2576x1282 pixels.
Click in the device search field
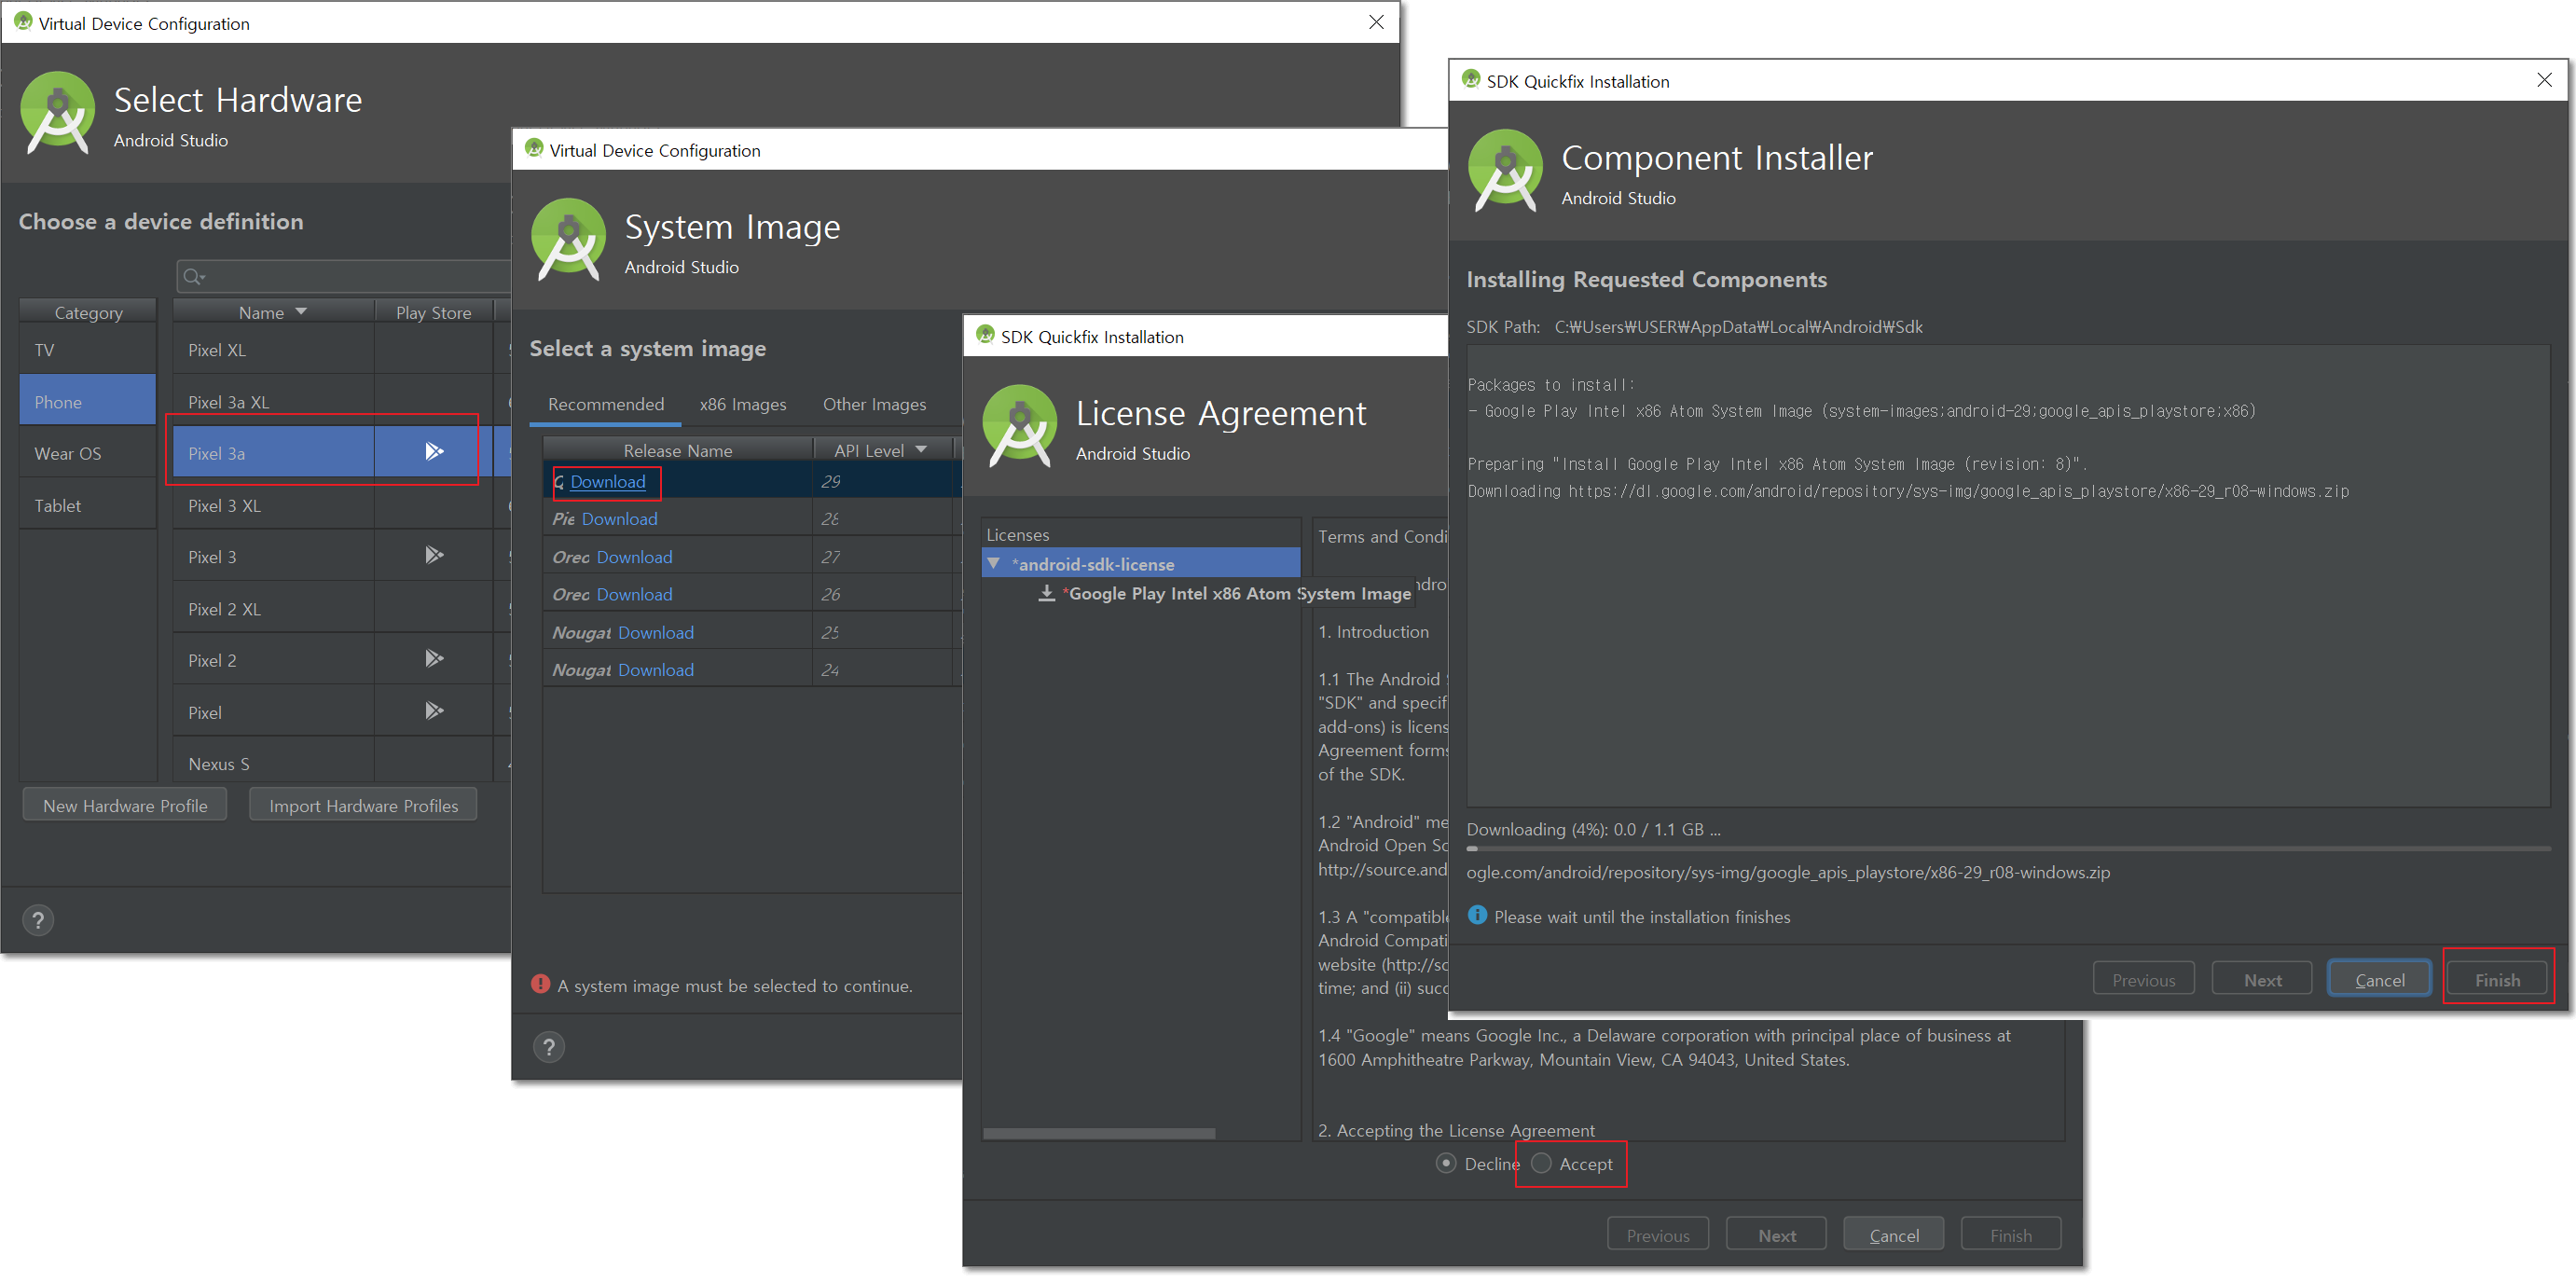point(345,277)
